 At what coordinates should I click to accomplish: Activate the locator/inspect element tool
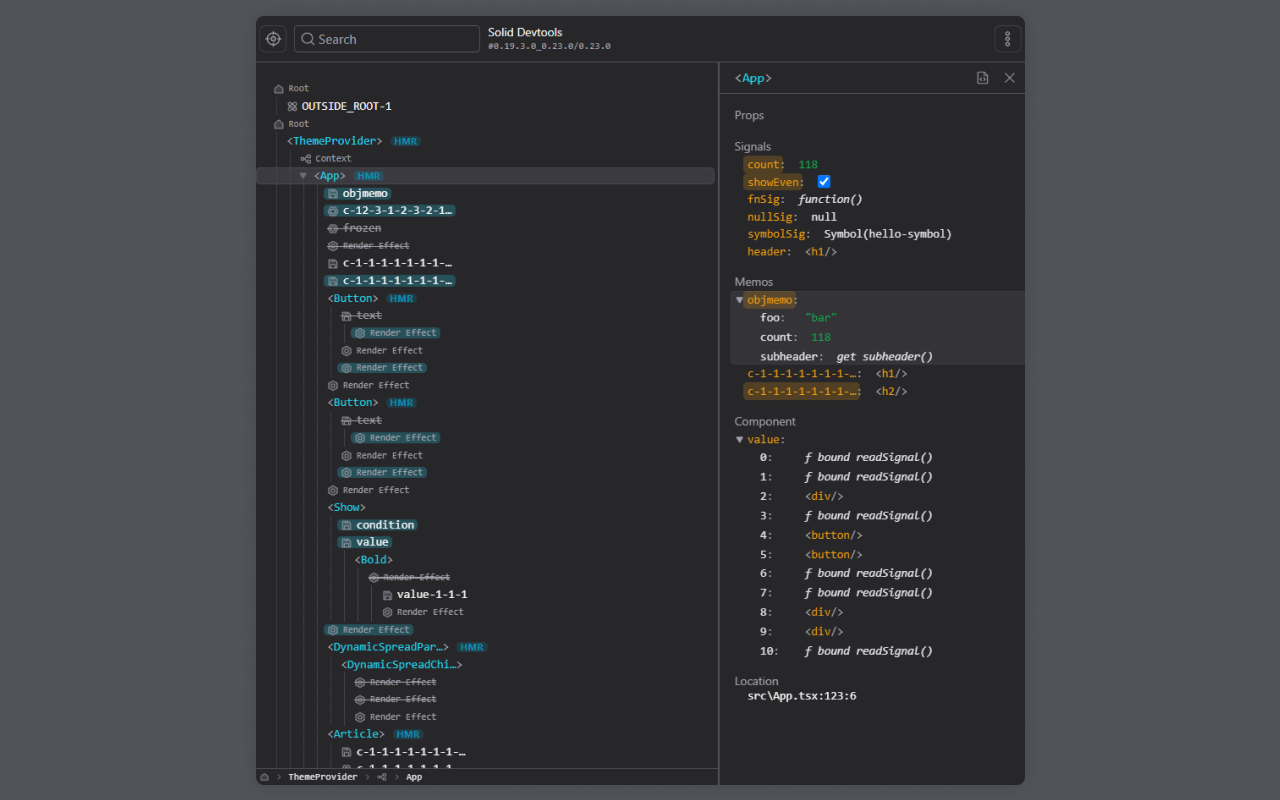click(273, 38)
